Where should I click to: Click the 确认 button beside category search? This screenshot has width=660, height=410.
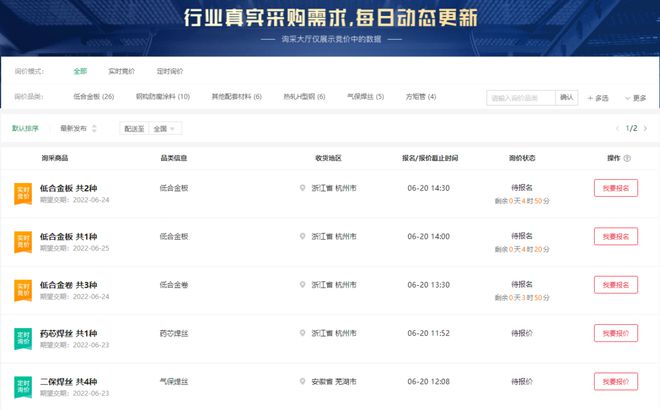pyautogui.click(x=567, y=98)
